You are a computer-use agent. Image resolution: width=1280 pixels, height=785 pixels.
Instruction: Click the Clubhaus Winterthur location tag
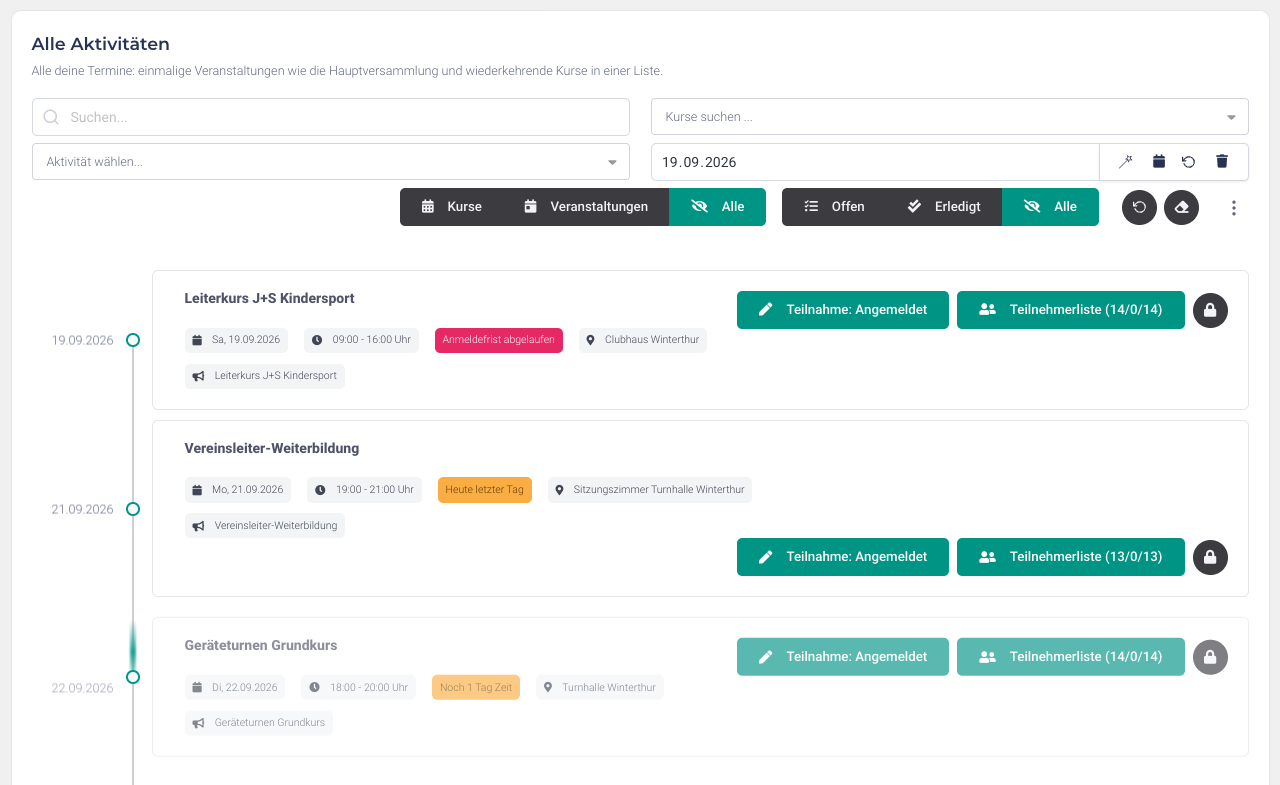pos(643,340)
